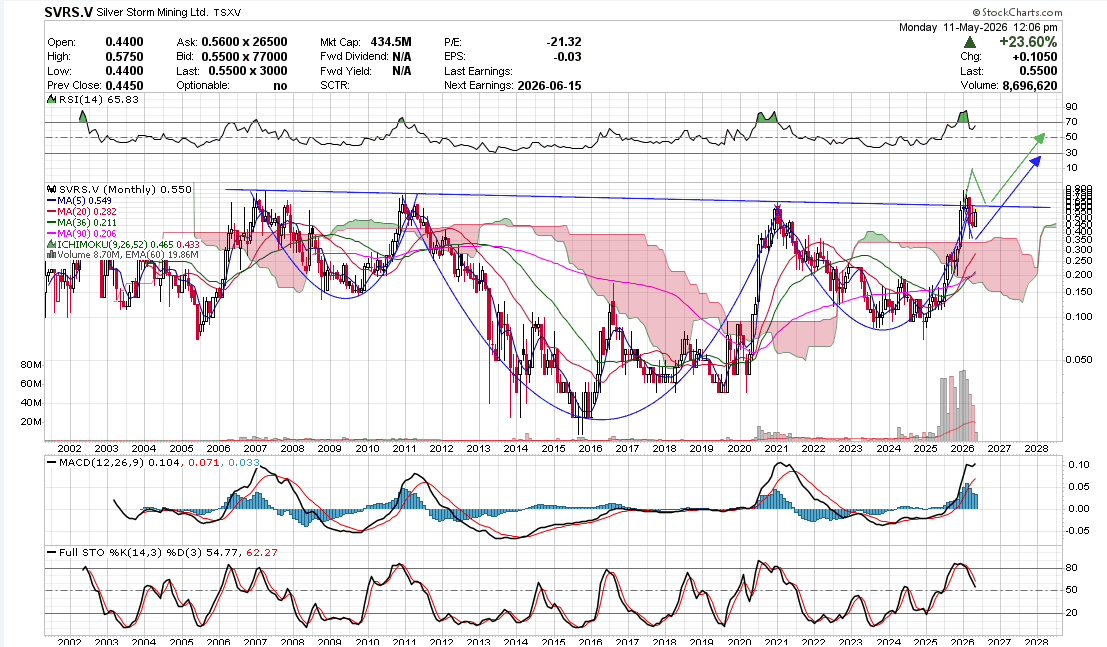Click the candlestick icon before SVRS.V (Monthly)

tap(52, 189)
